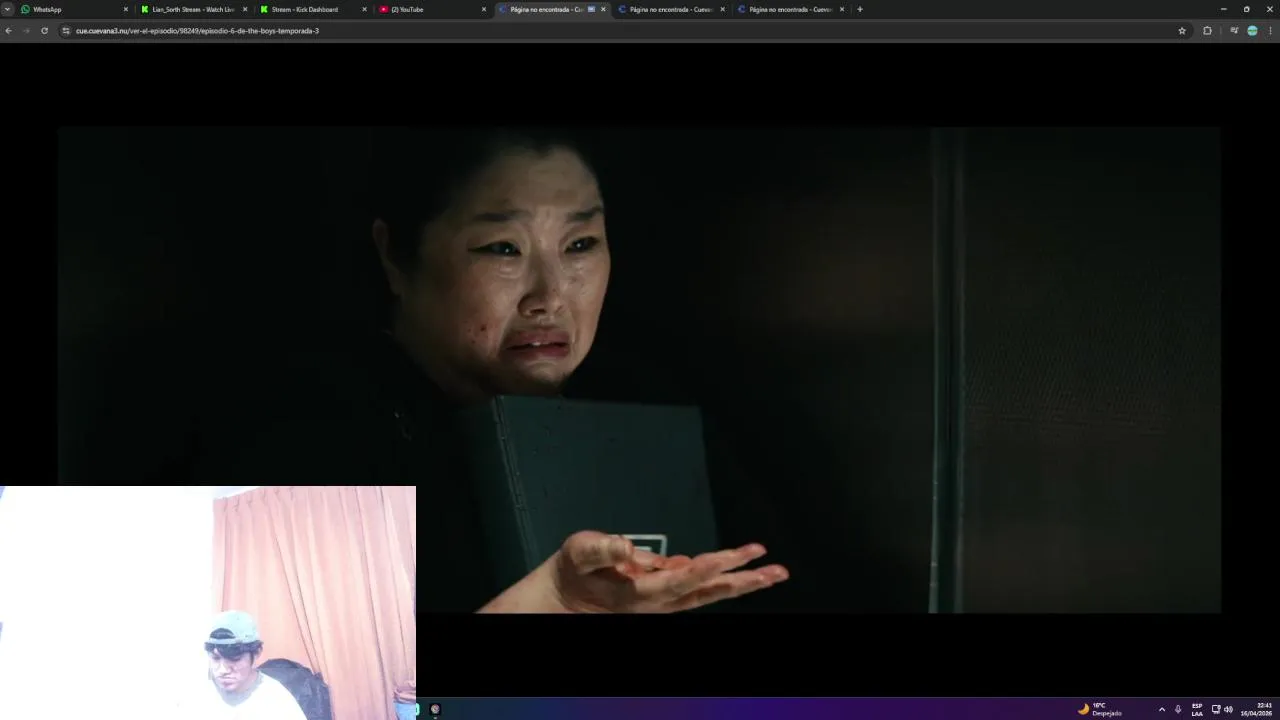Screen dimensions: 1280x720
Task: Close the WhatsApp tab
Action: [126, 9]
